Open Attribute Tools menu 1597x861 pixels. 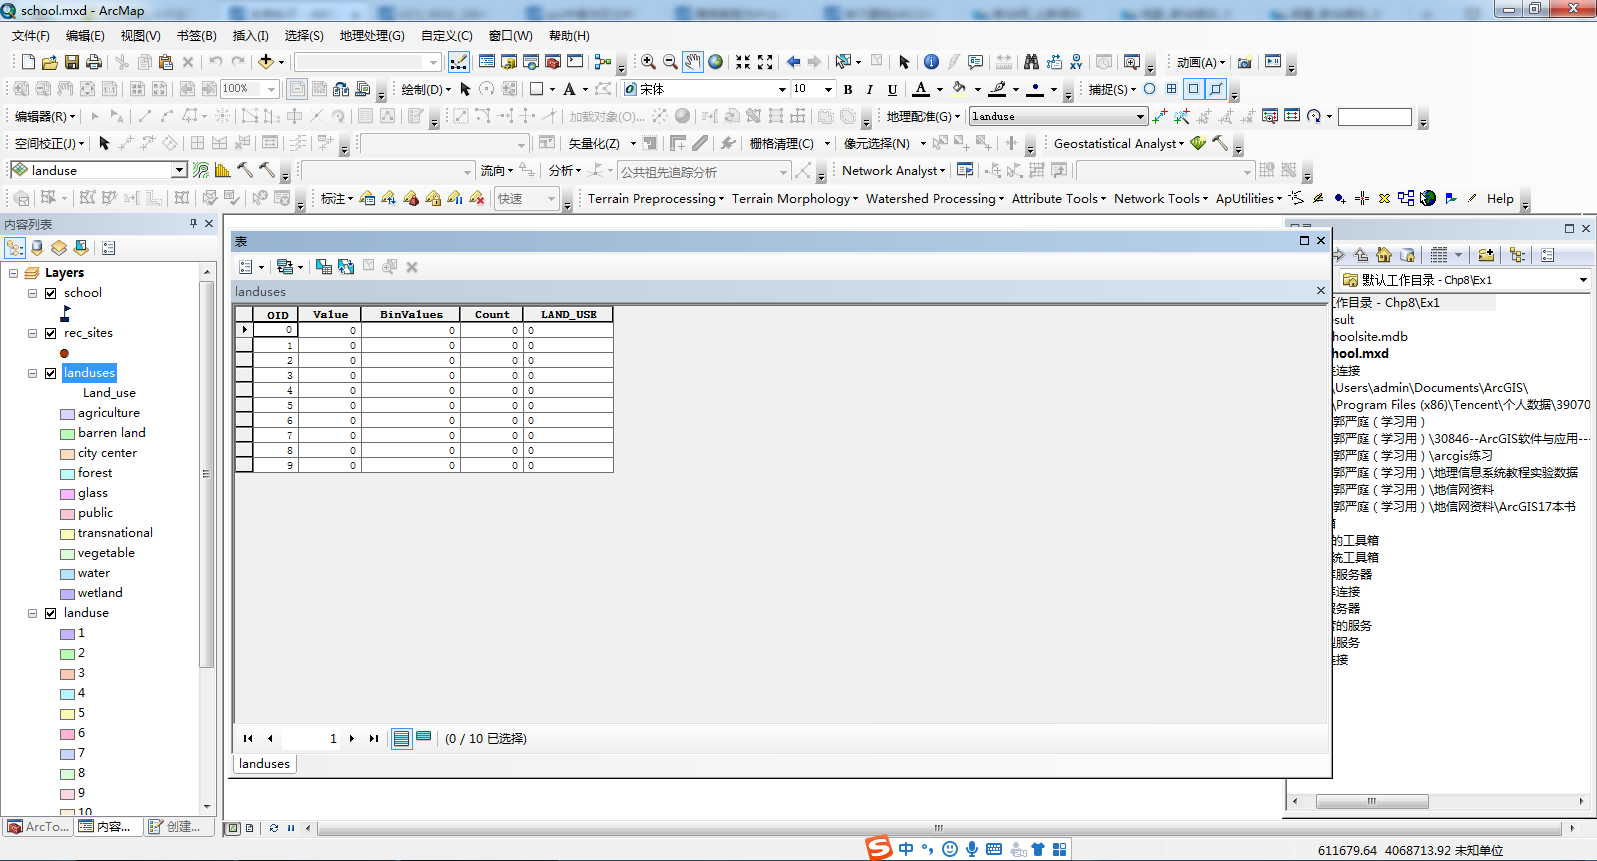click(1058, 199)
